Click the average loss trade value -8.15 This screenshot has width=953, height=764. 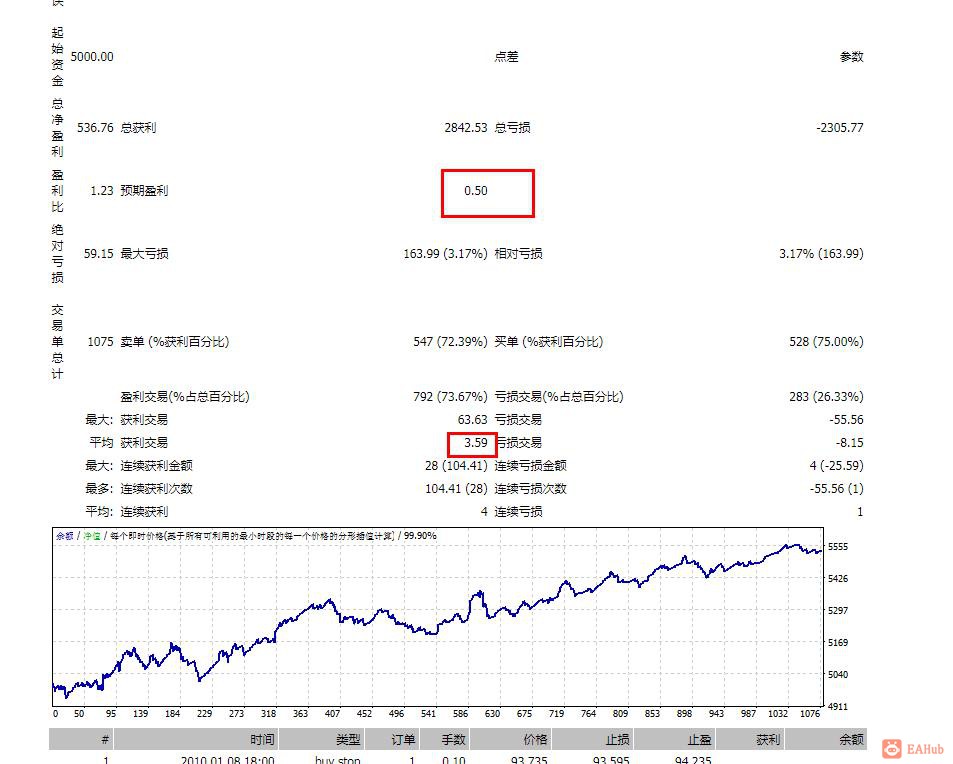pos(850,443)
